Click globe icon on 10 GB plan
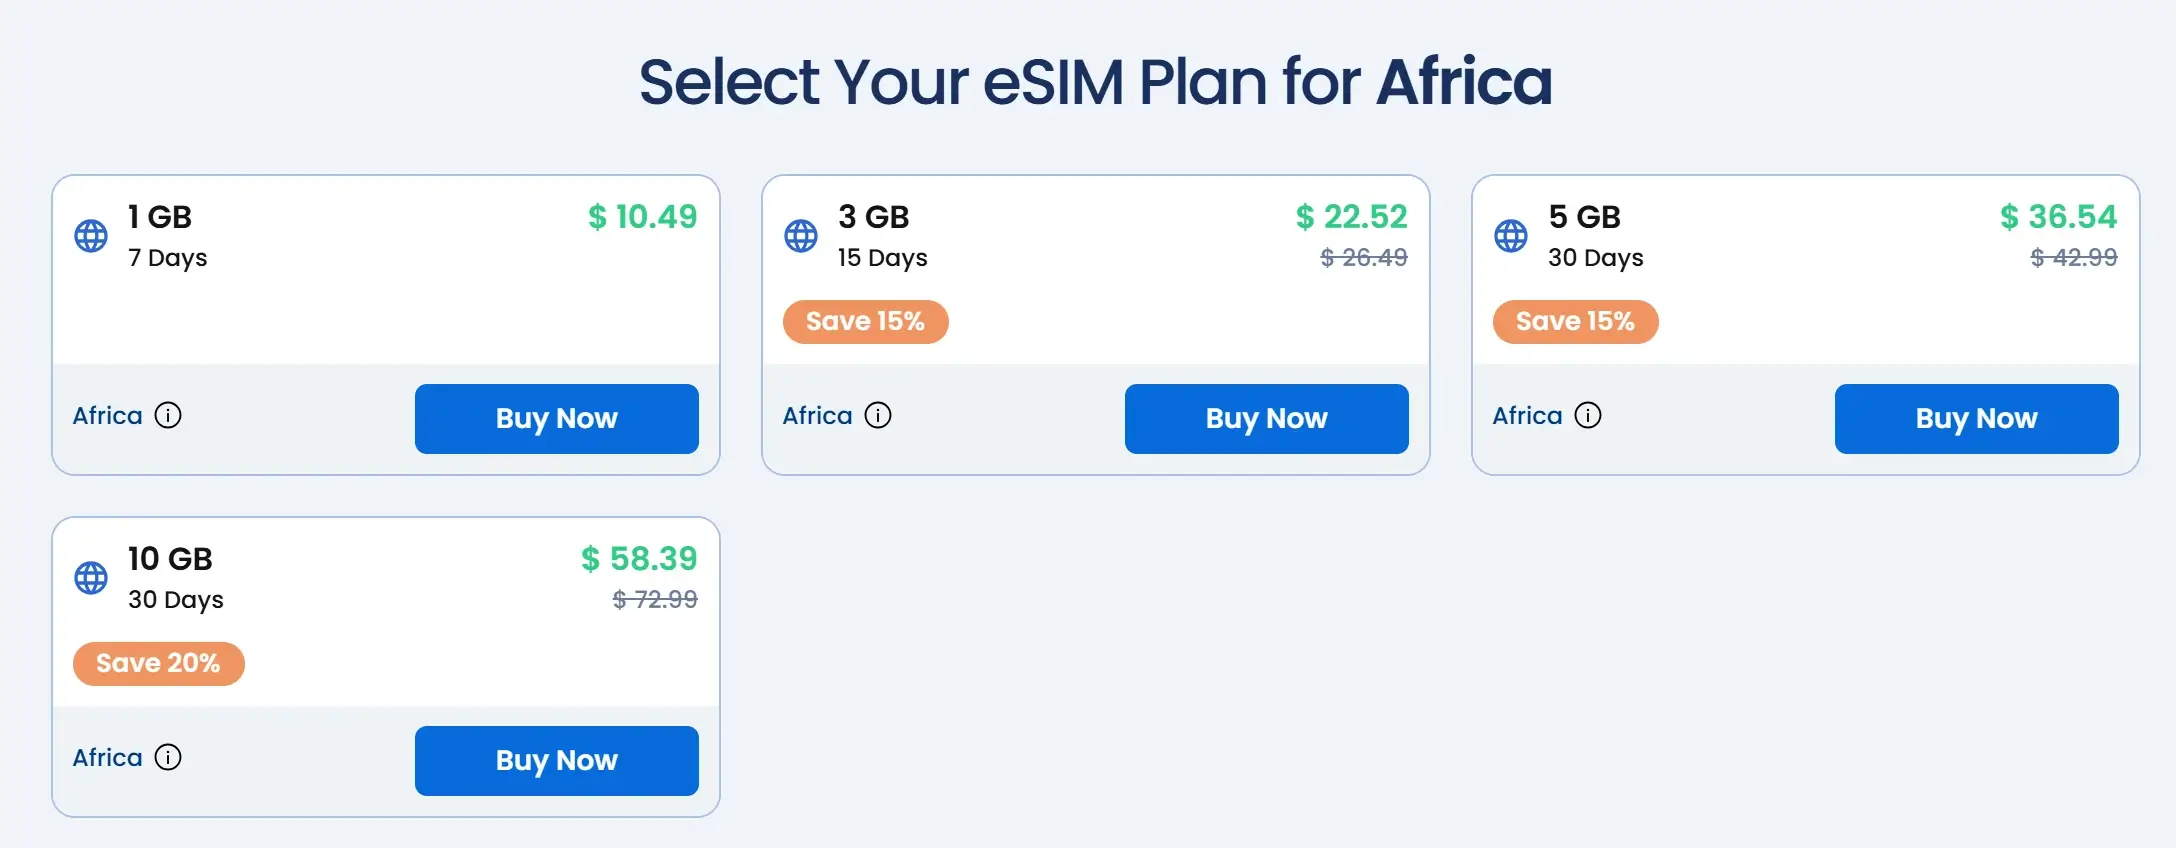Viewport: 2176px width, 848px height. 91,578
